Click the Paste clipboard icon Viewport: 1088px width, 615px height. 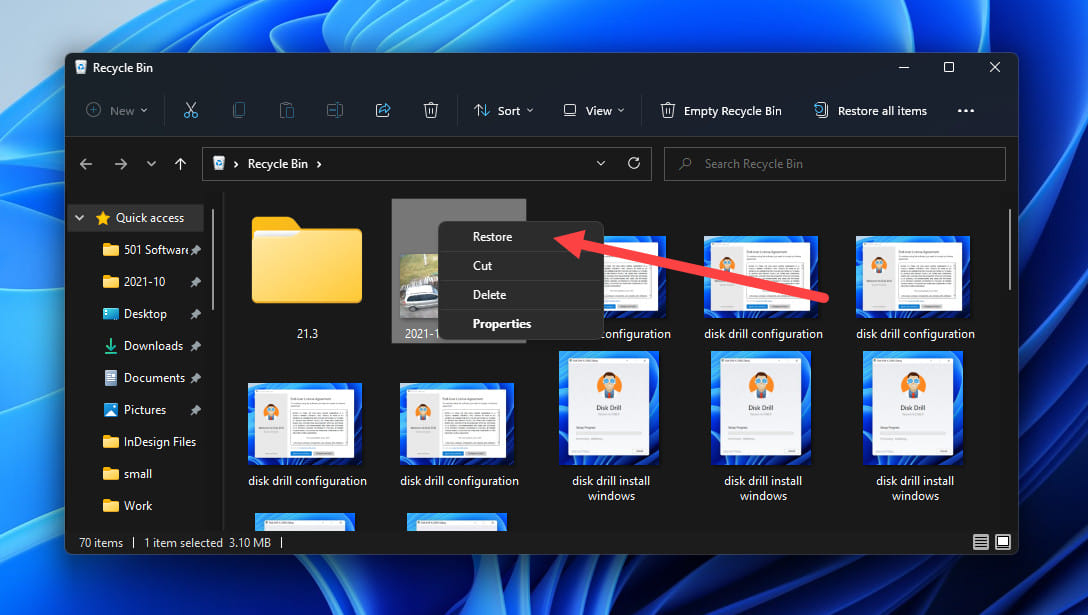(287, 110)
